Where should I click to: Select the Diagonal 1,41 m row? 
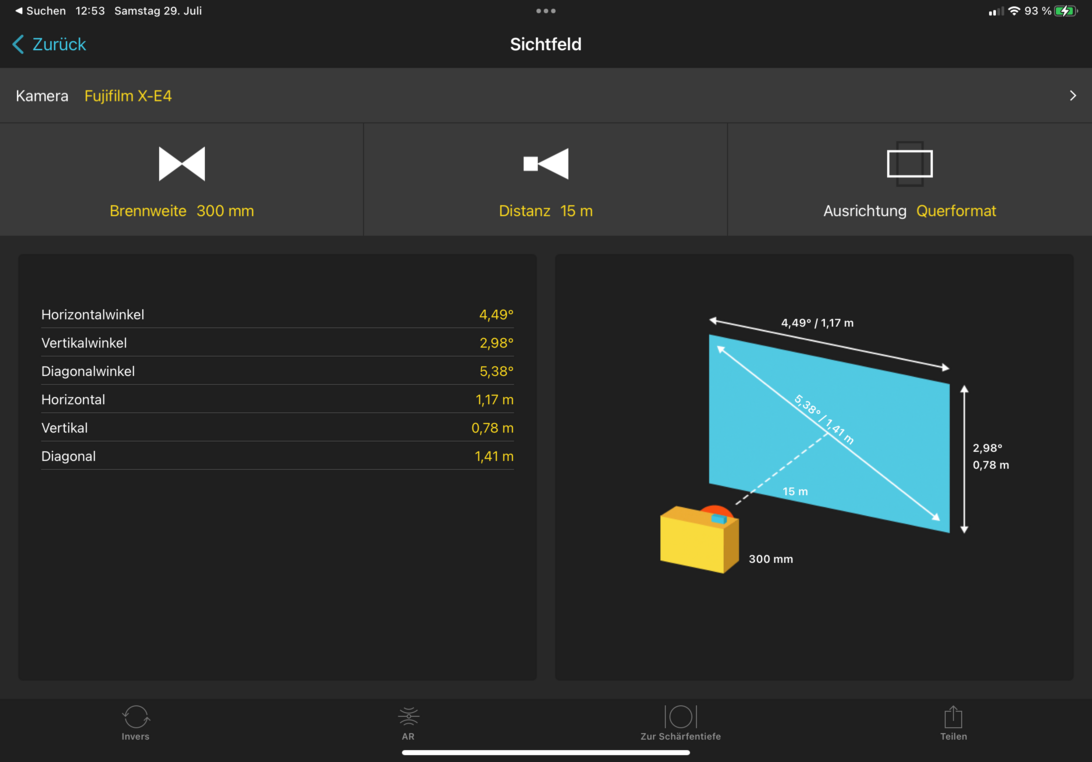[x=277, y=456]
